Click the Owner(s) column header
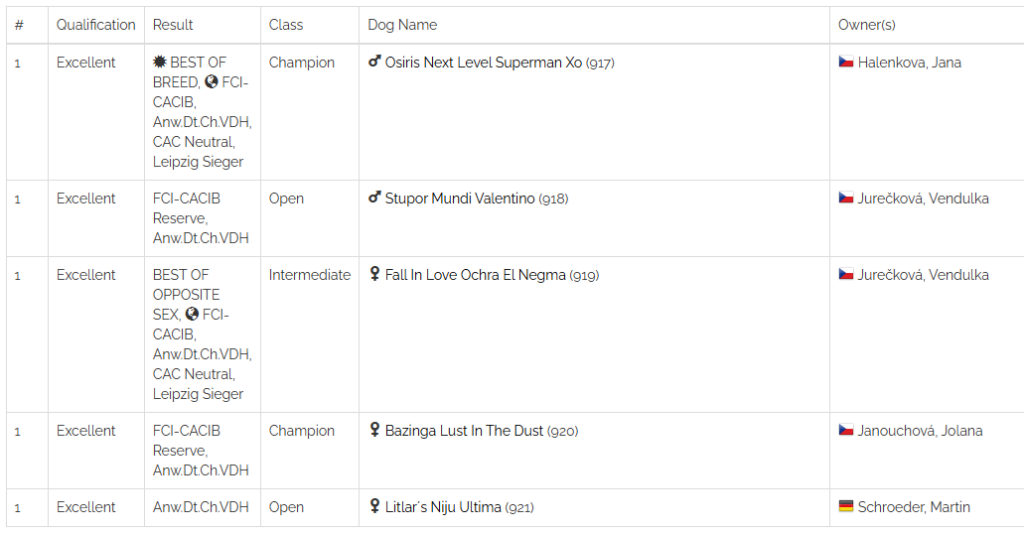Image resolution: width=1024 pixels, height=533 pixels. tap(867, 25)
